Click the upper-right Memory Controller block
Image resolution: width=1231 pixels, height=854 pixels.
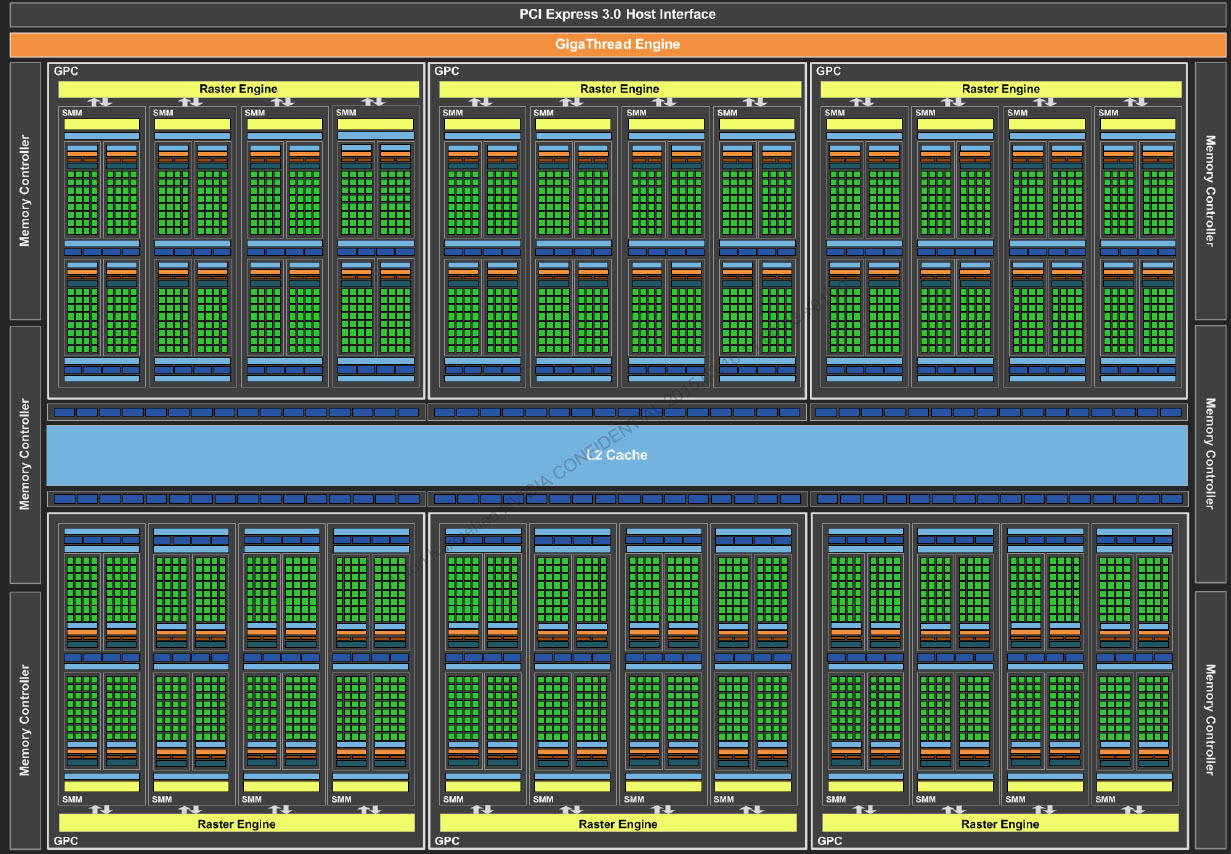point(1210,191)
